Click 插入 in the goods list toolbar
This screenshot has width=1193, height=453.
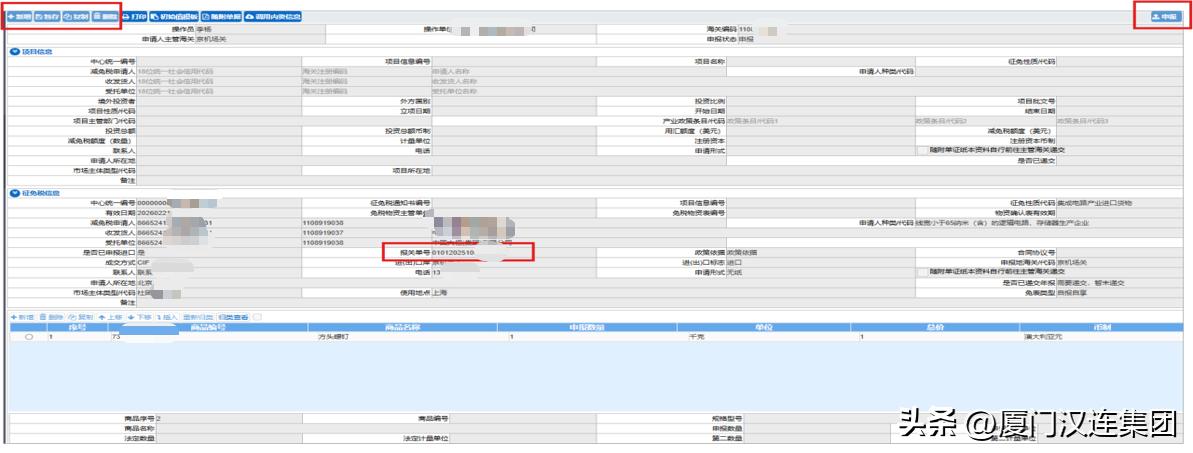coord(167,317)
